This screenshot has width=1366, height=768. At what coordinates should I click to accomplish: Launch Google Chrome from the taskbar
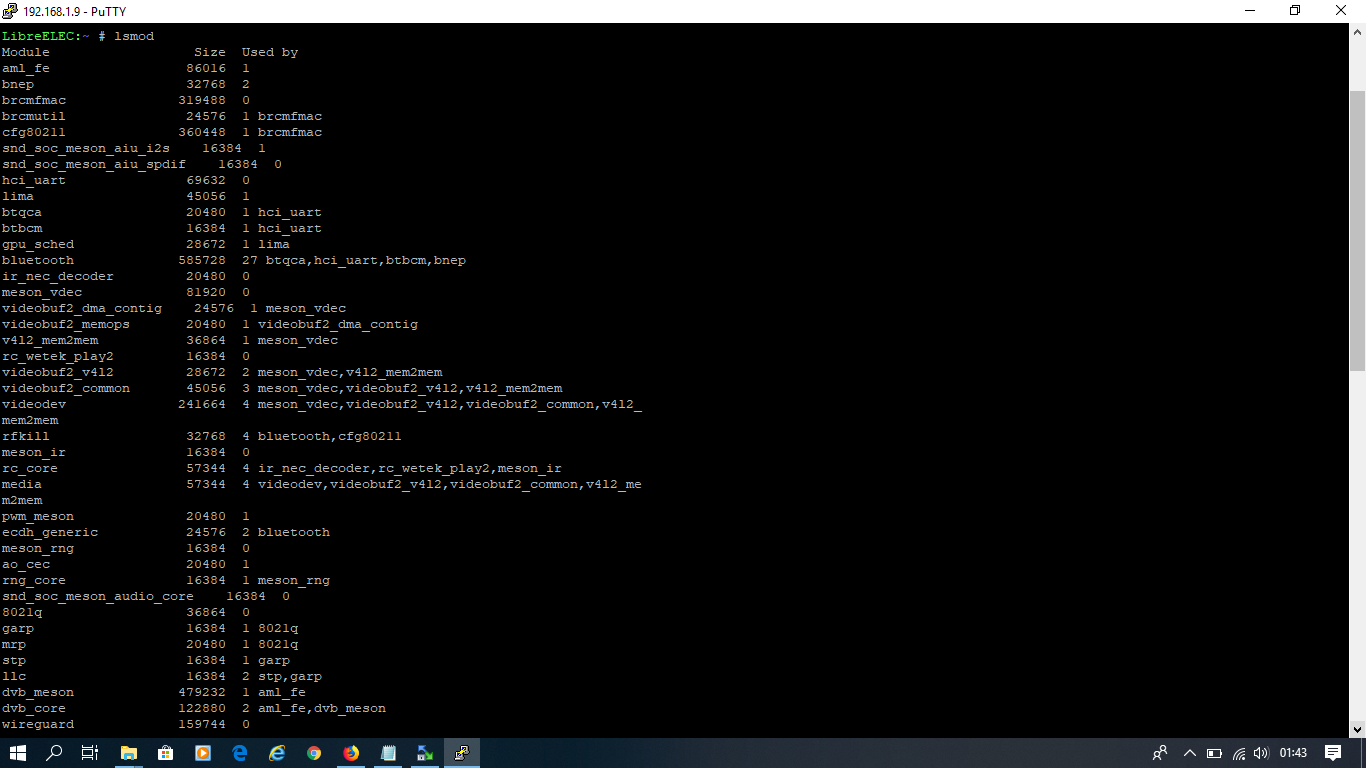(314, 753)
